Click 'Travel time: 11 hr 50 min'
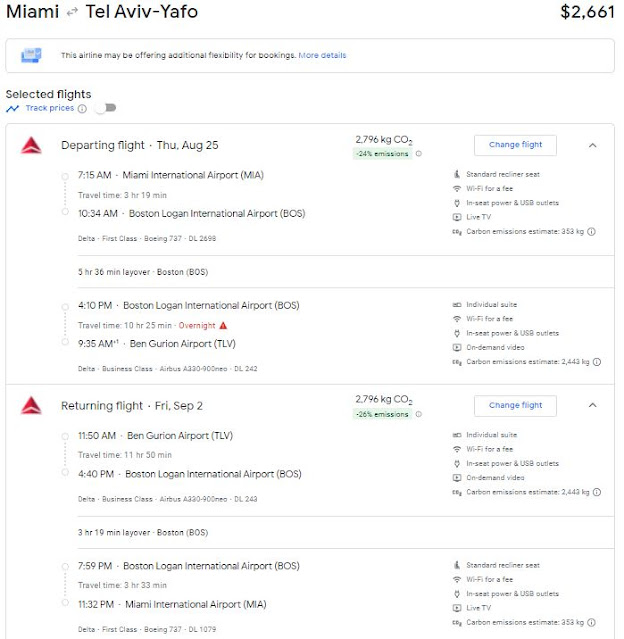This screenshot has height=639, width=624. coord(125,455)
